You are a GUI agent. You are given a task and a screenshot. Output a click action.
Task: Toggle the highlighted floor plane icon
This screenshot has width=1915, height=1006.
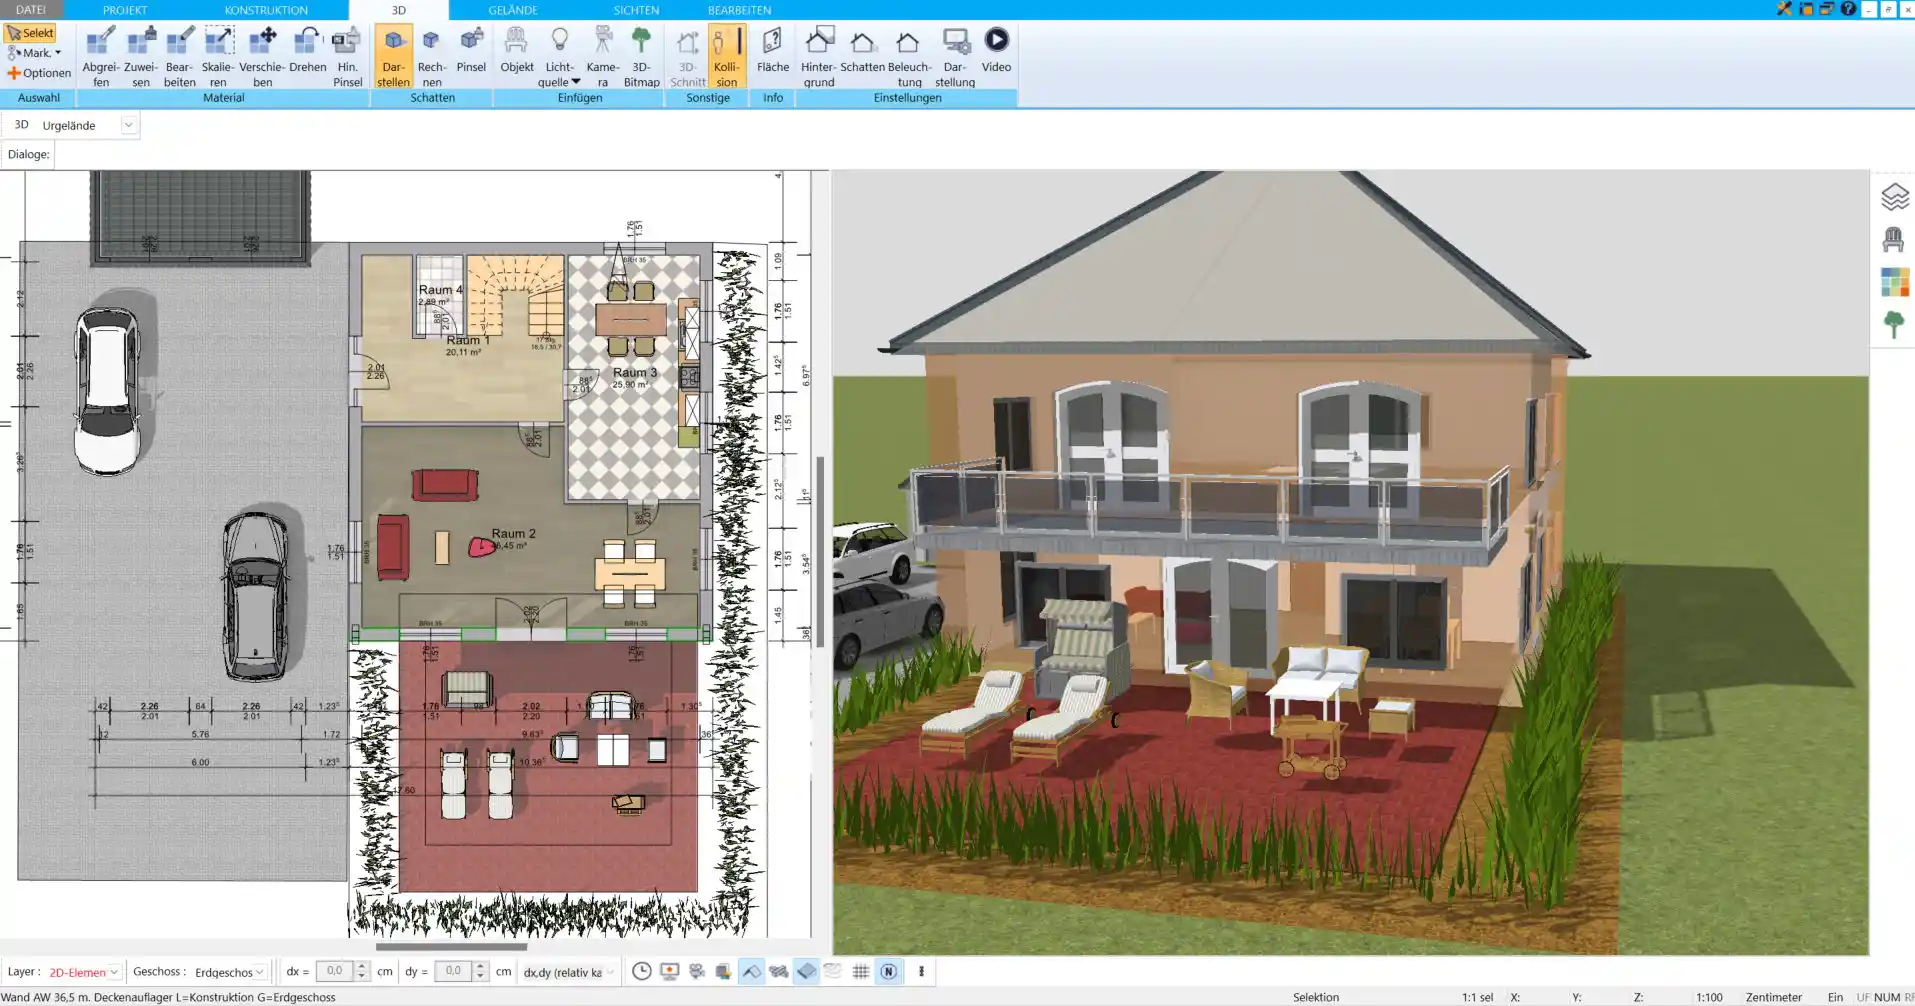point(806,971)
